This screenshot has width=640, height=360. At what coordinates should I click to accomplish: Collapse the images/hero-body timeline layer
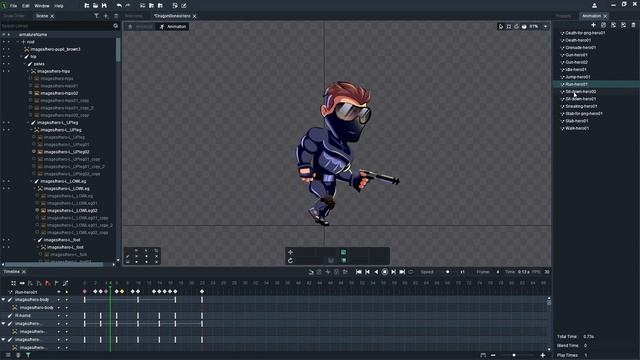point(3,300)
